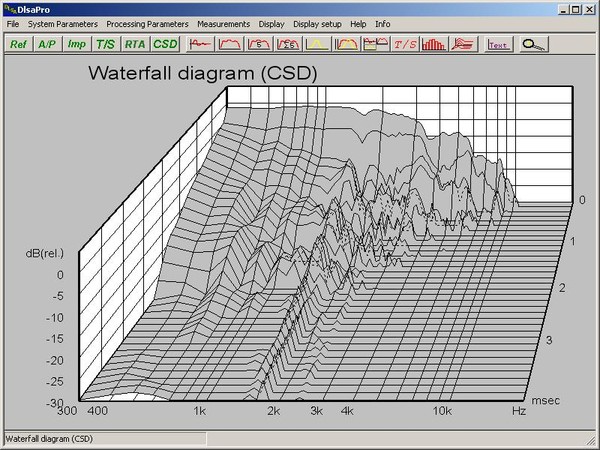Click the impulse response waveform icon

[200, 44]
